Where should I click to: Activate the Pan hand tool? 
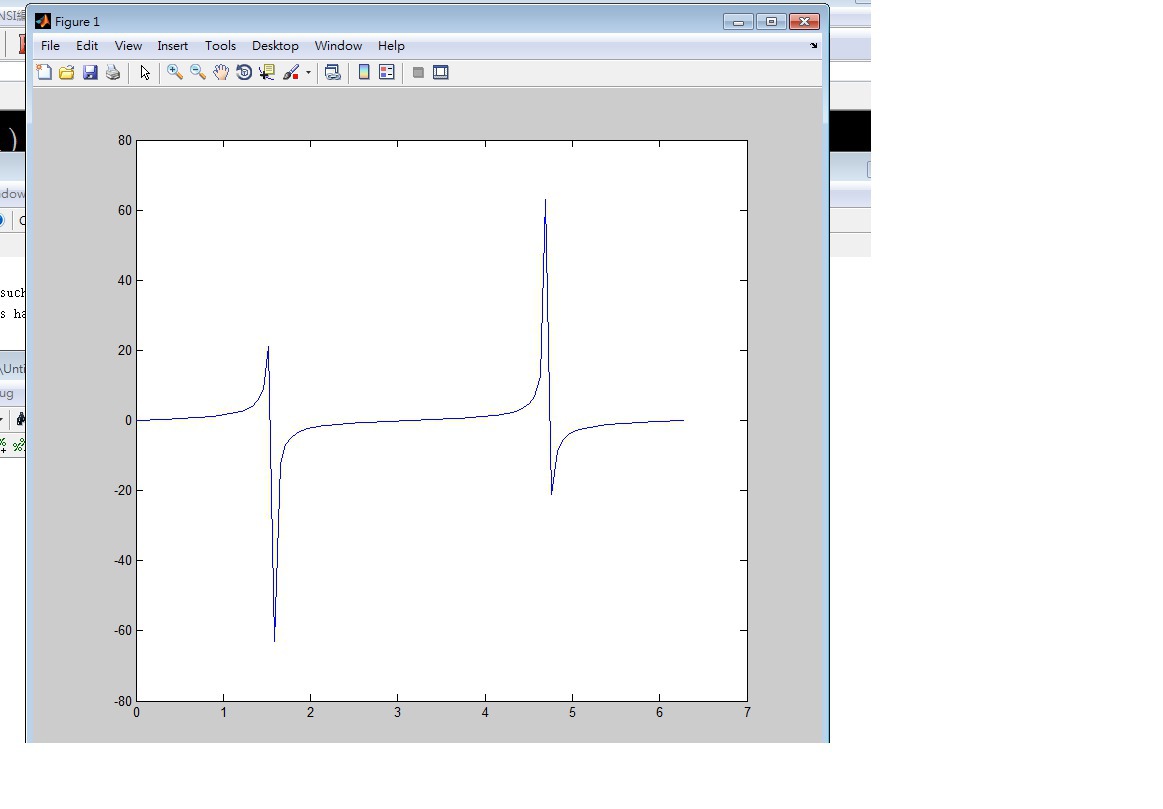point(221,72)
